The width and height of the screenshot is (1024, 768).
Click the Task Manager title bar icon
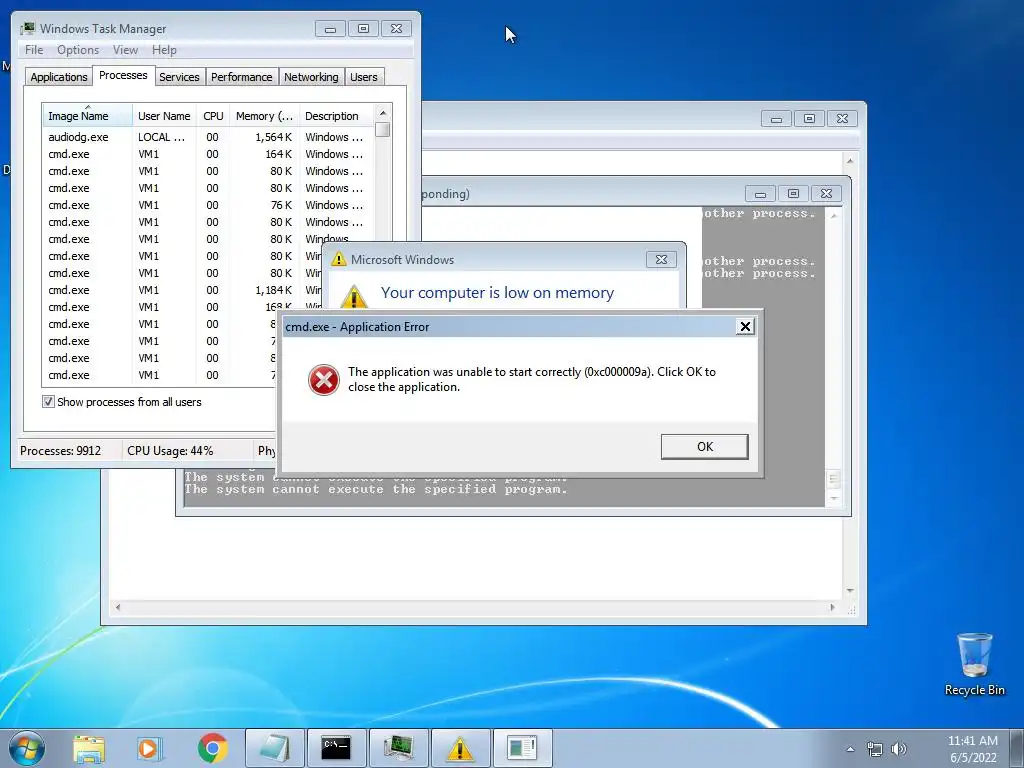(x=27, y=28)
